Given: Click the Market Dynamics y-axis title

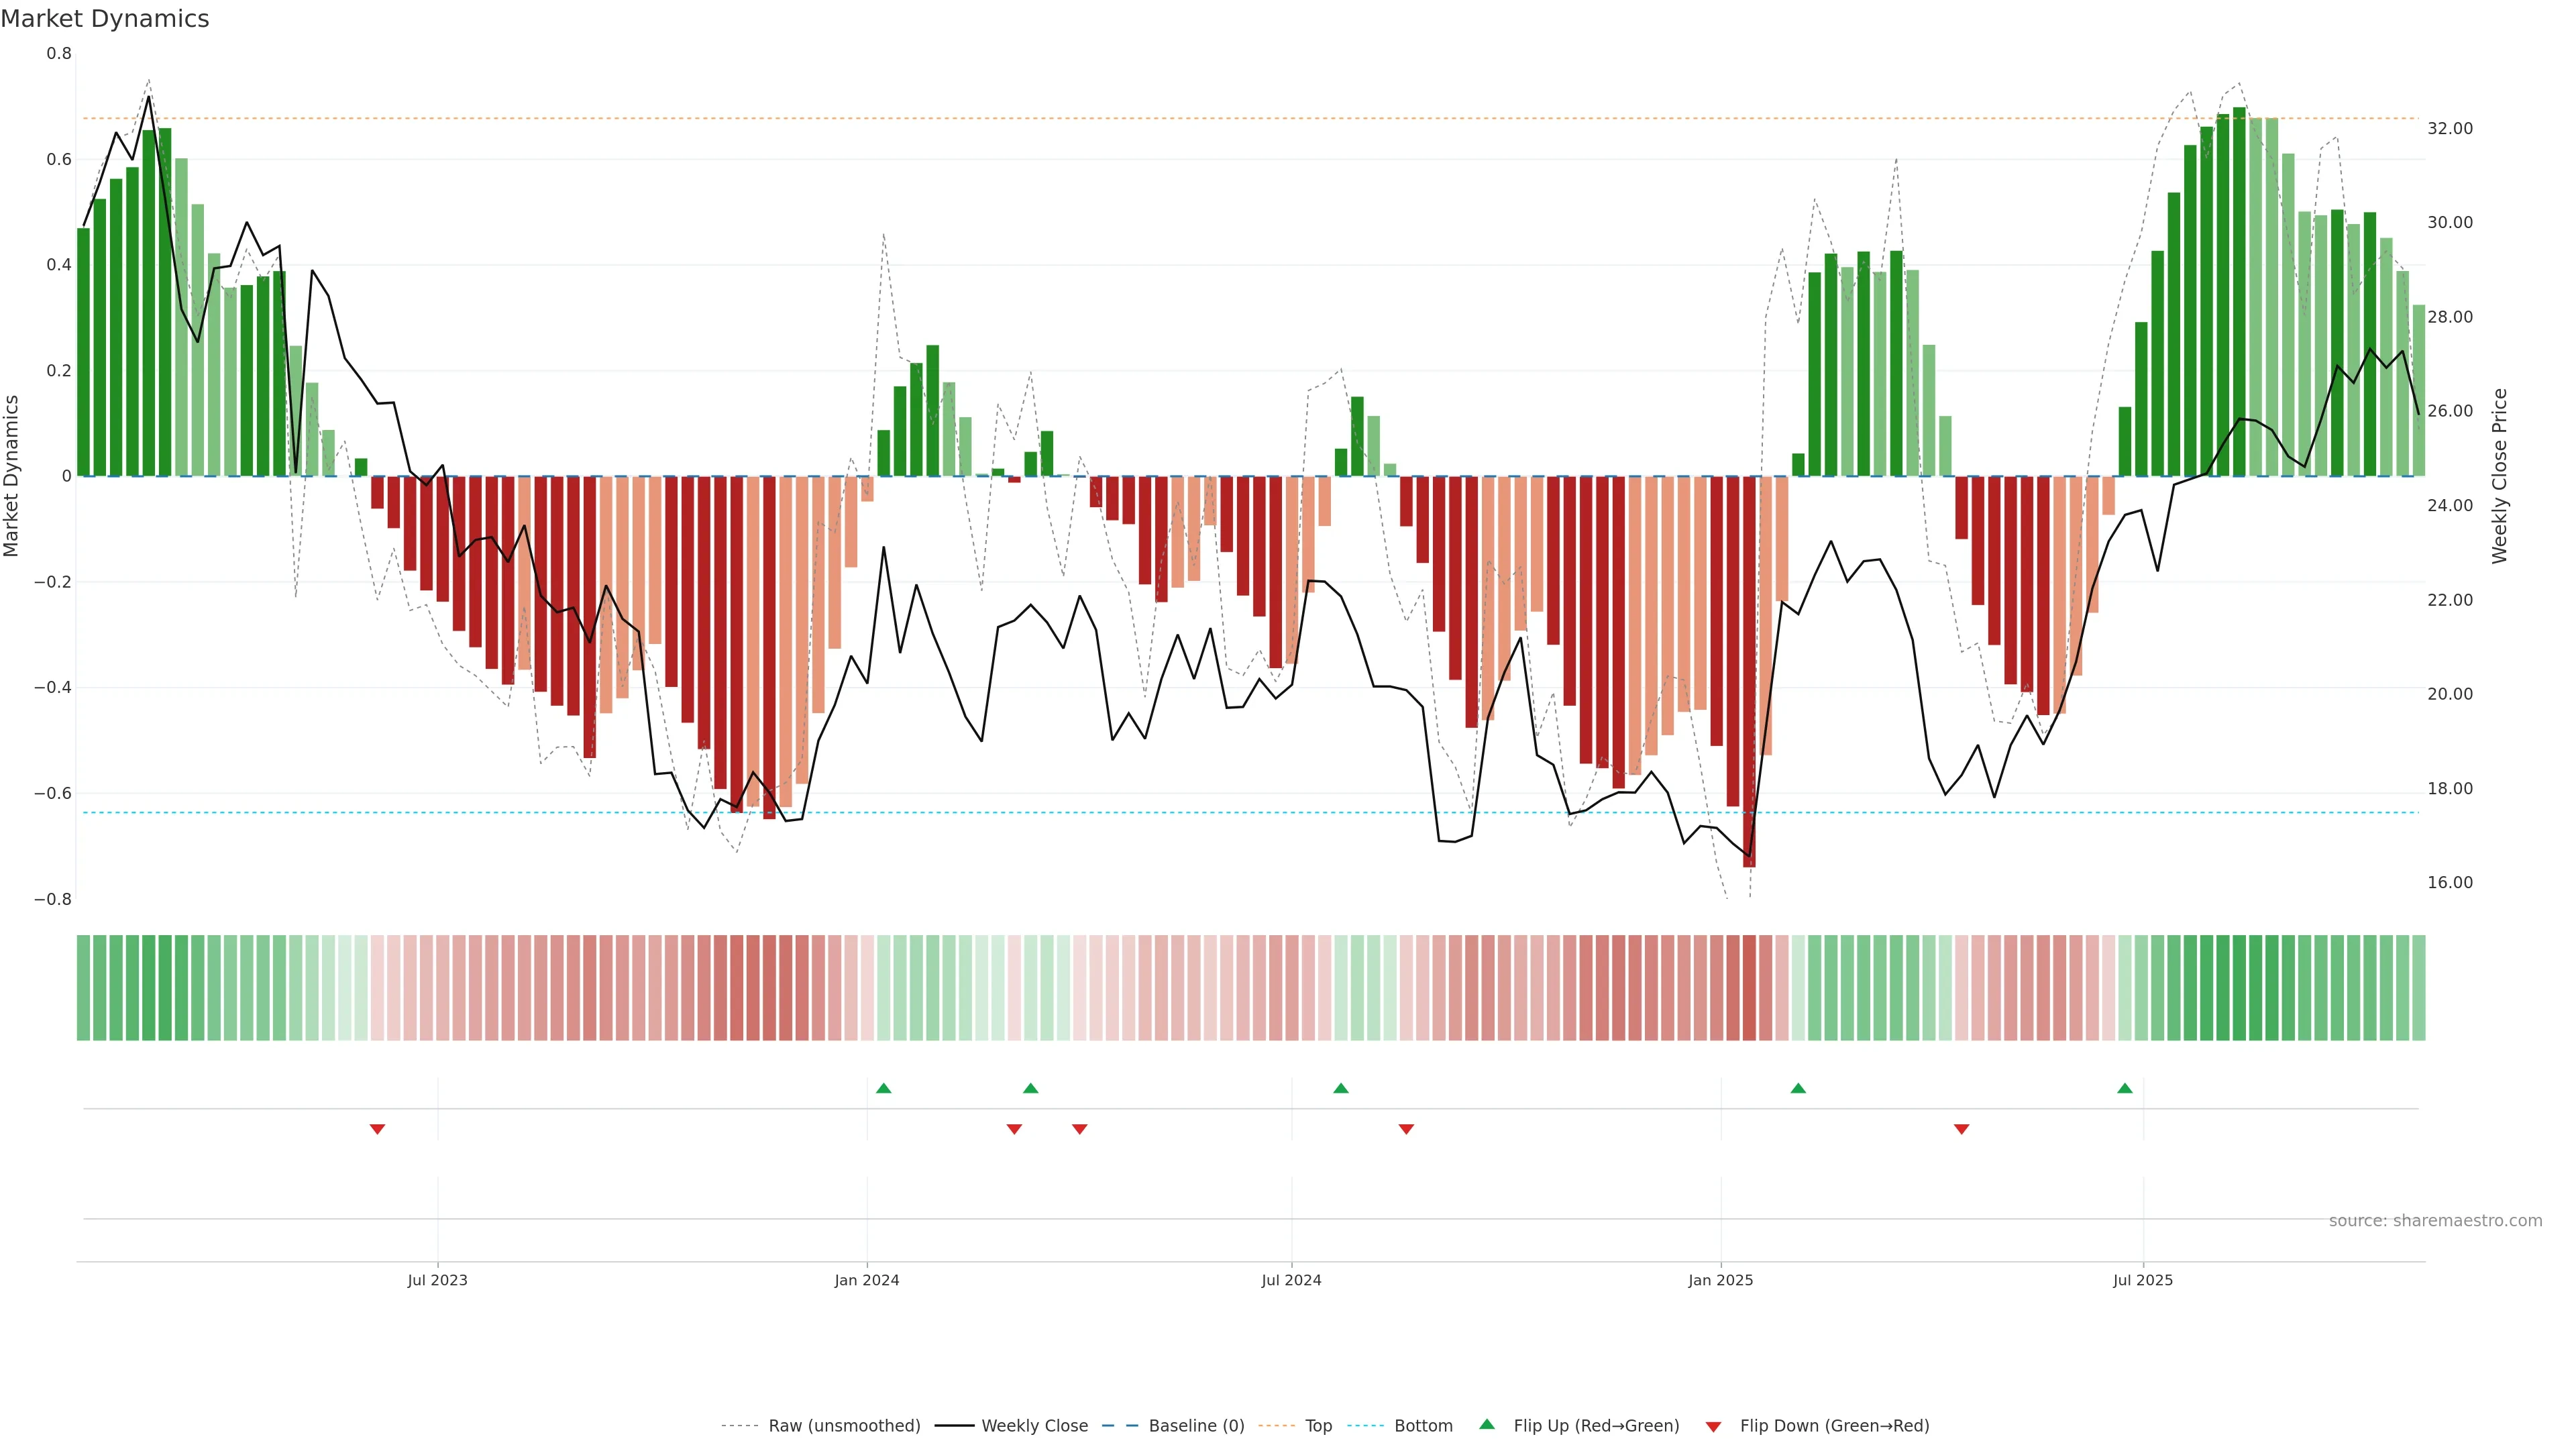Looking at the screenshot, I should [12, 476].
